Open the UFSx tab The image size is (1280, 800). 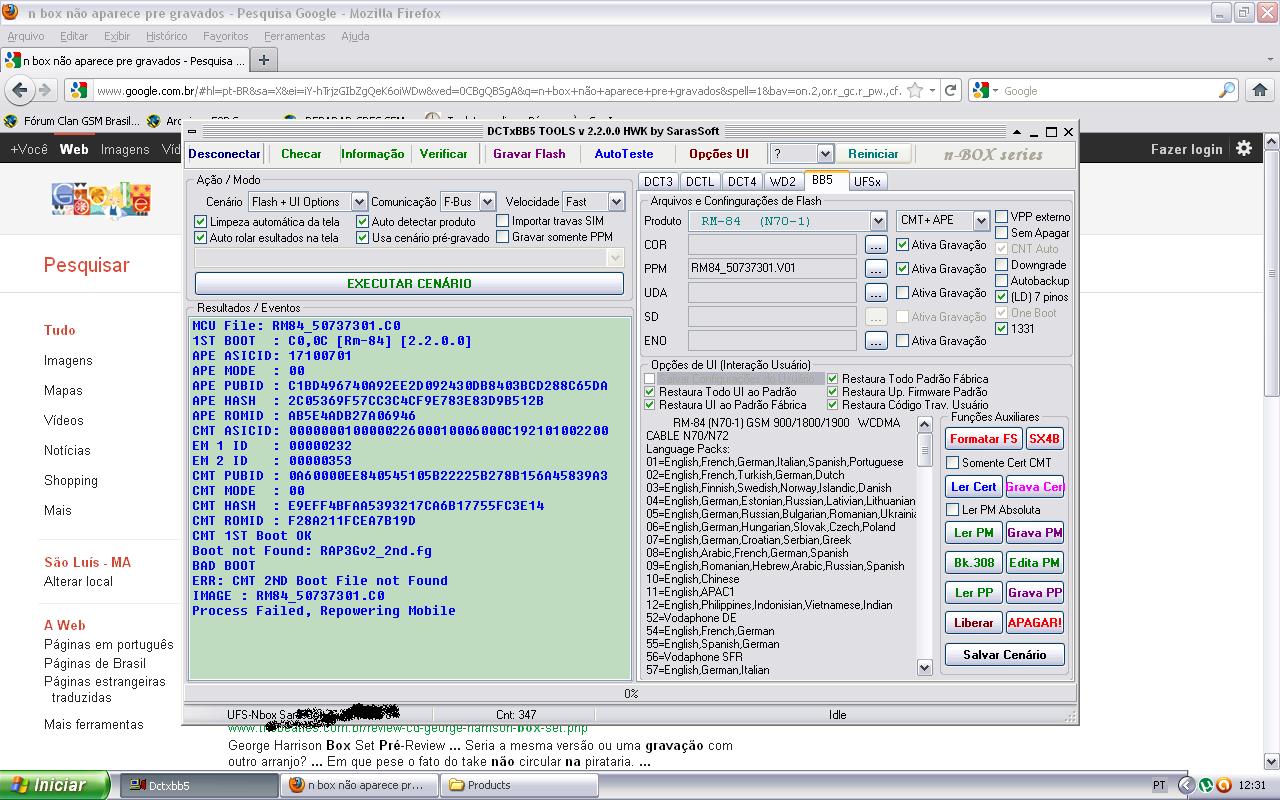click(867, 181)
